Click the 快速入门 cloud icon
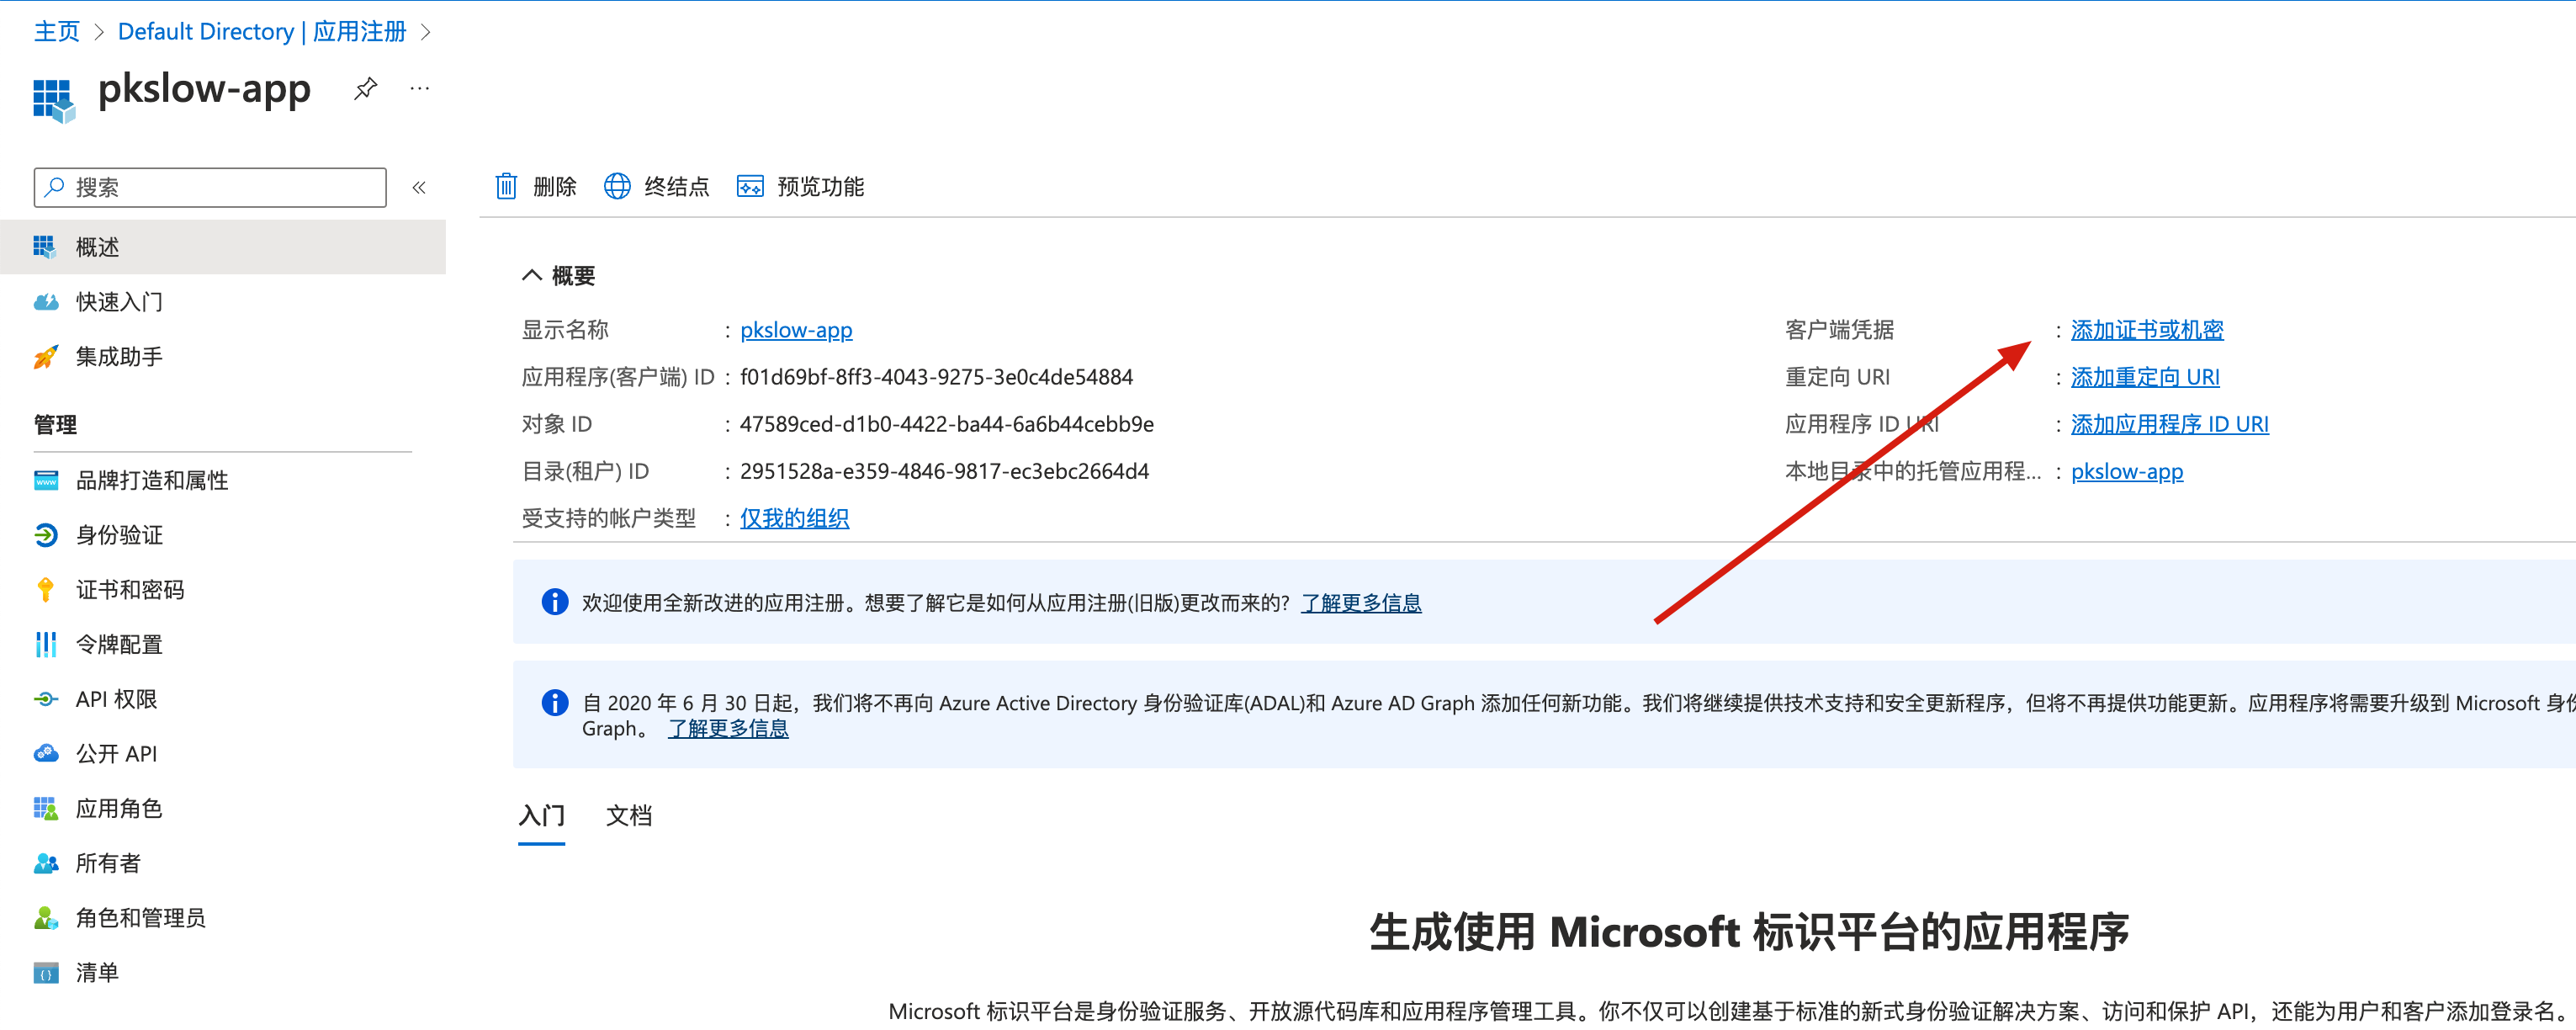 click(x=46, y=301)
